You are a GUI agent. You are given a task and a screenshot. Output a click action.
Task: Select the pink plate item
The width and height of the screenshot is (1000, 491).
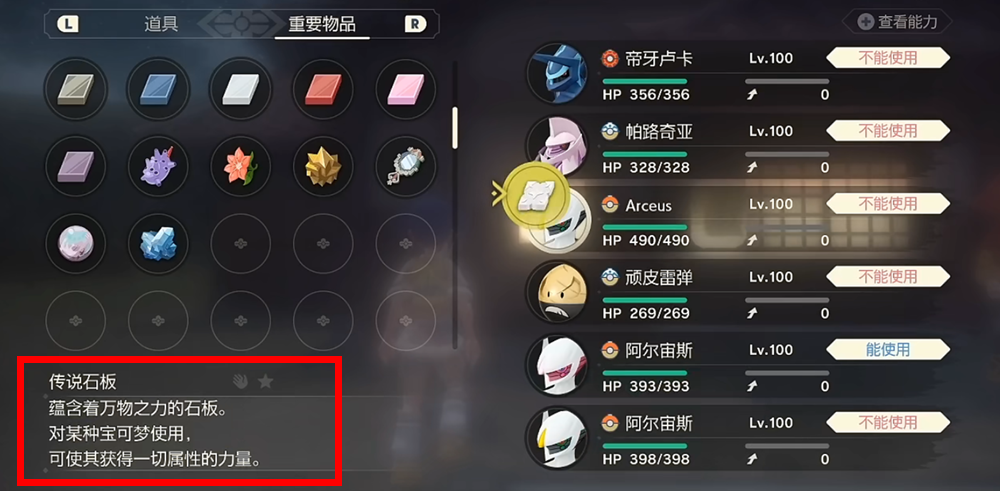click(406, 90)
